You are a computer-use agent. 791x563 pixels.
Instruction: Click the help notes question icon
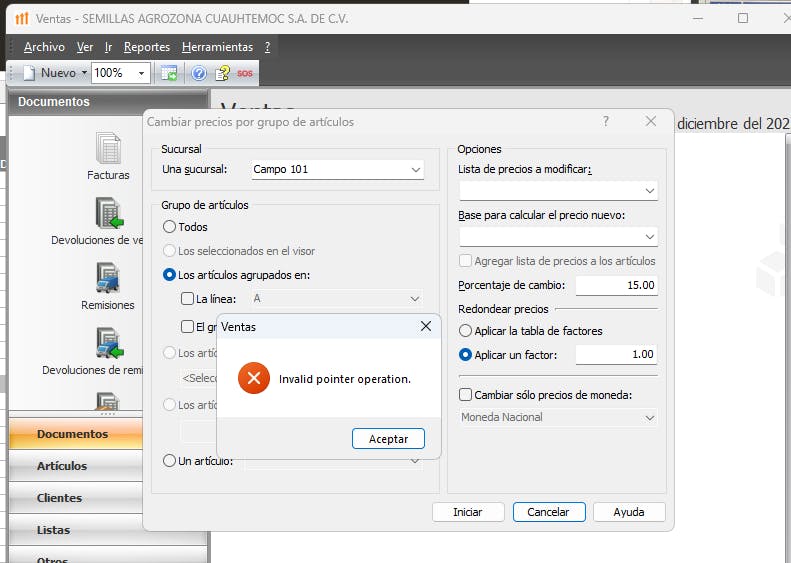(x=222, y=74)
